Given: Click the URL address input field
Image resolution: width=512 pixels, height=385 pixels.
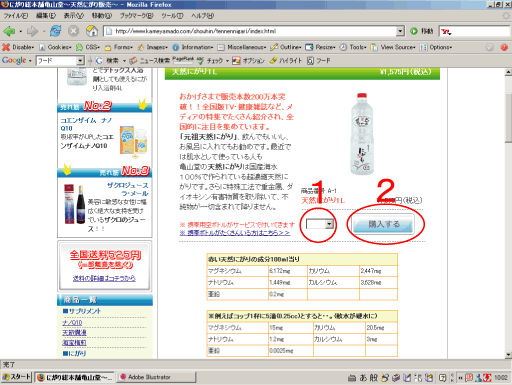Looking at the screenshot, I should (x=255, y=31).
